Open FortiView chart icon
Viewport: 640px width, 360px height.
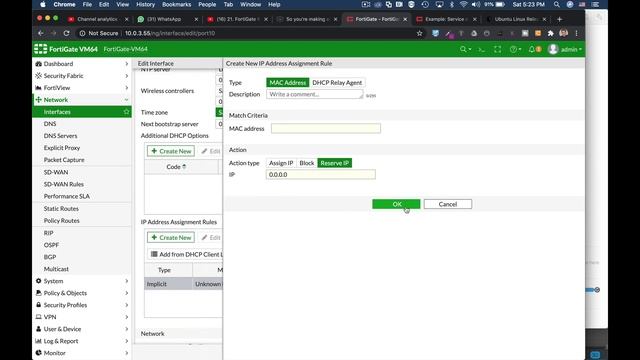[x=38, y=88]
